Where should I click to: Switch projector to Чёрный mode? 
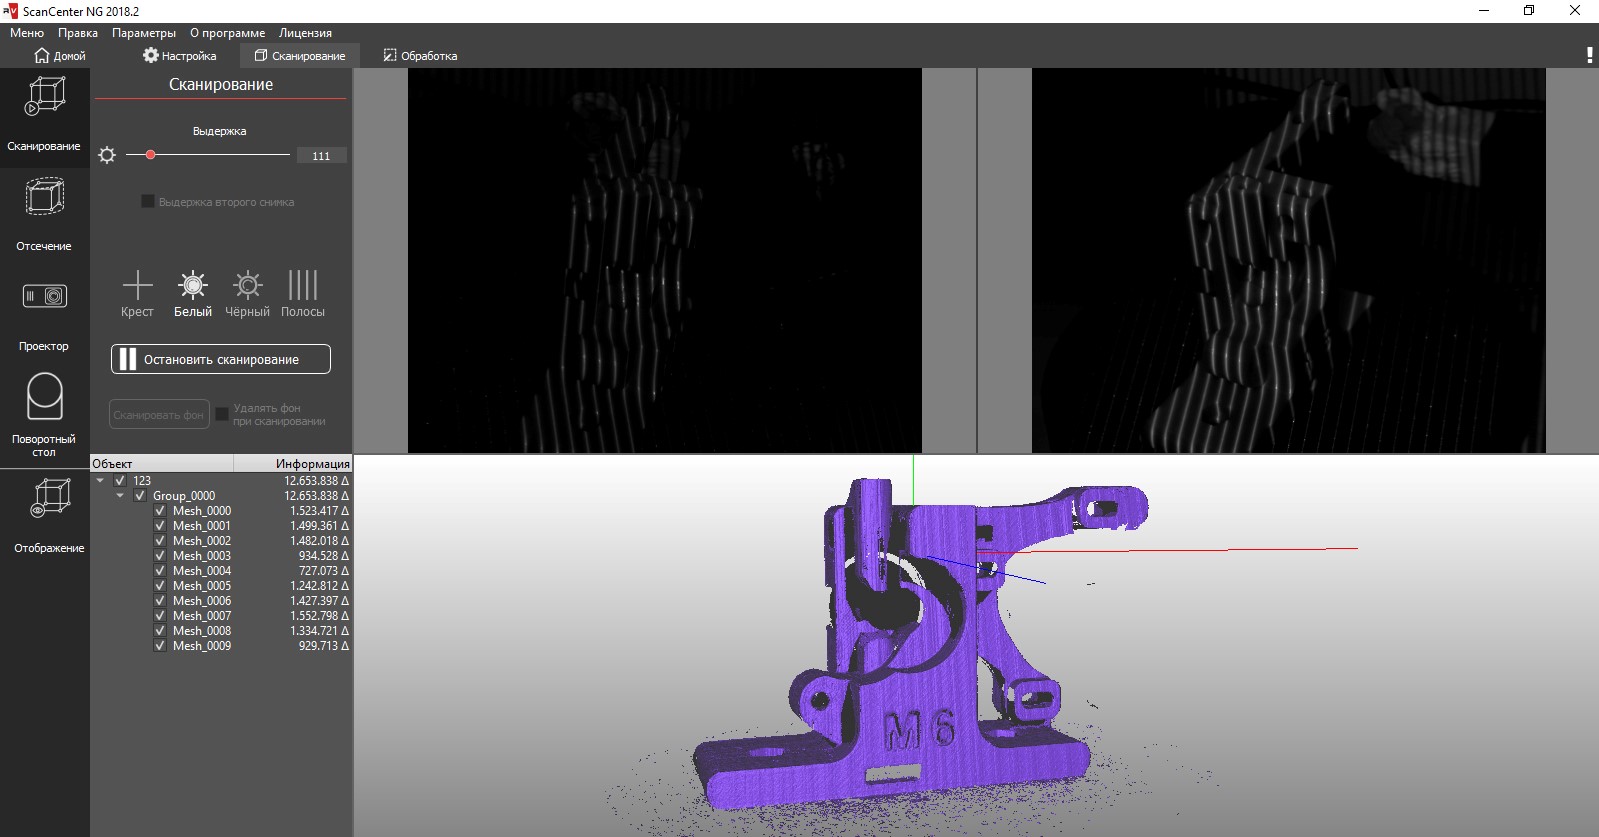click(x=247, y=286)
